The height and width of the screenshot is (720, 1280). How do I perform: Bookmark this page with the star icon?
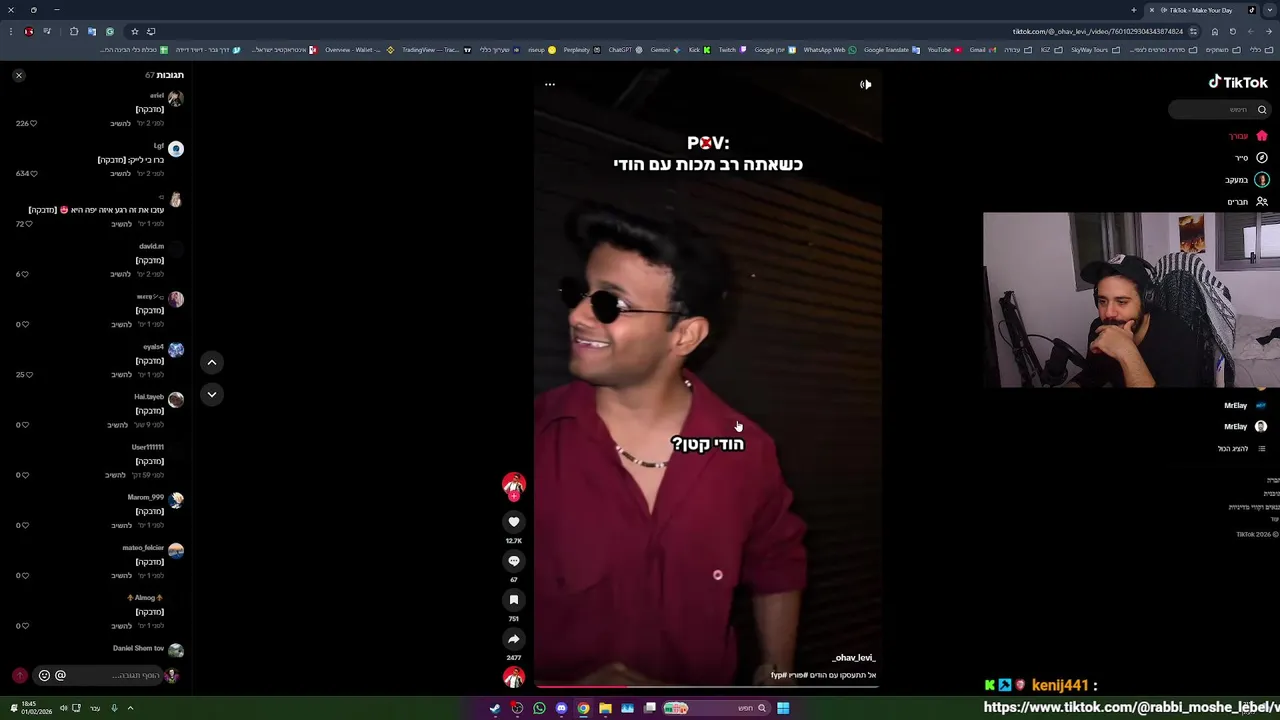(135, 31)
